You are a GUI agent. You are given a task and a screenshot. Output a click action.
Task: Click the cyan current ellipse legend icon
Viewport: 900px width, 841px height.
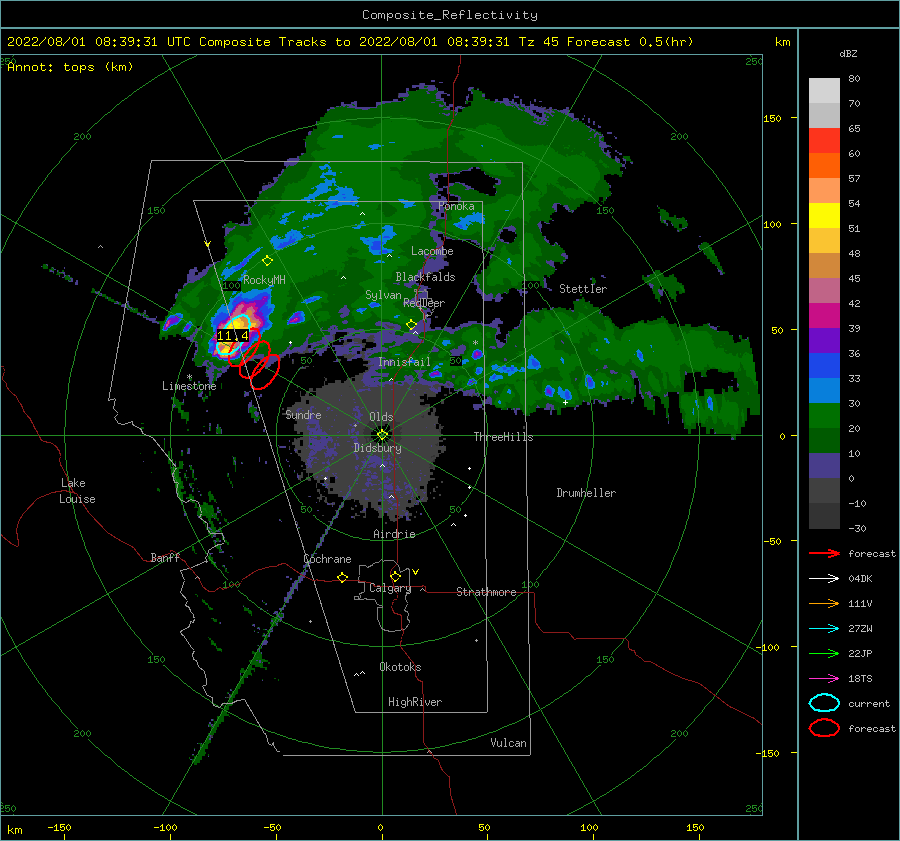coord(824,703)
